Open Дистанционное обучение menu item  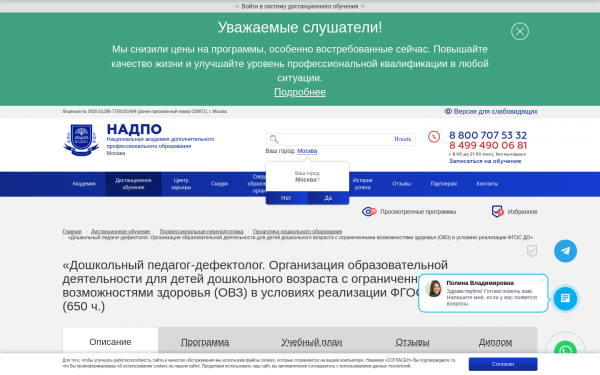coord(133,184)
